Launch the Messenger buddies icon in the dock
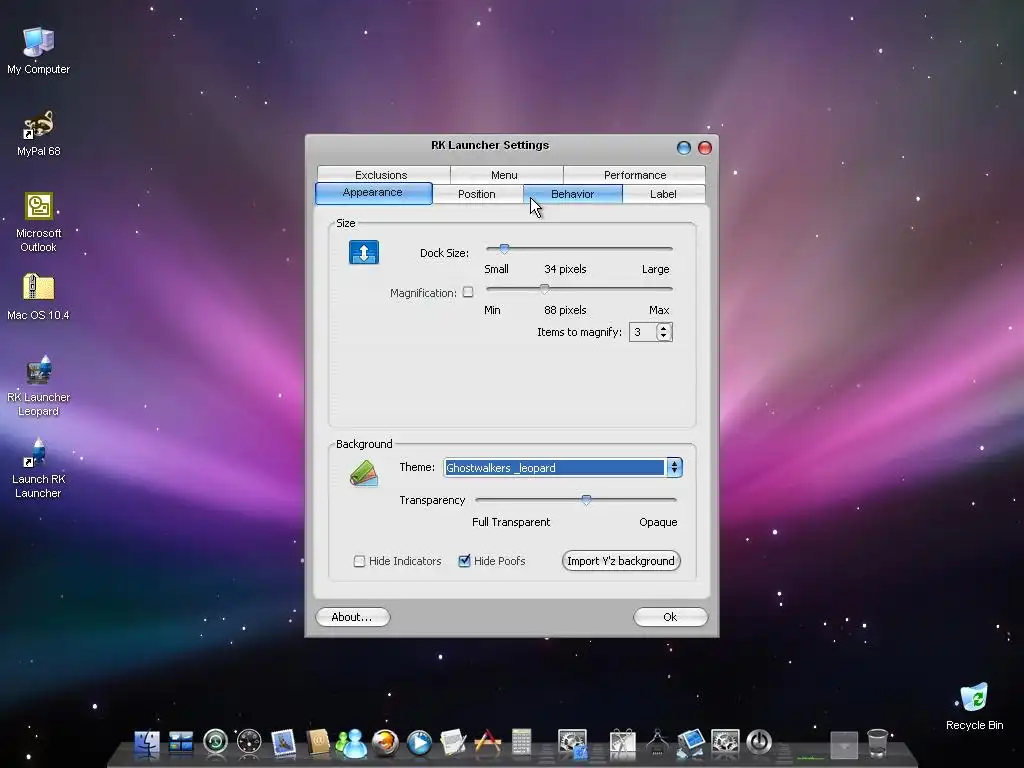1024x768 pixels. 351,743
